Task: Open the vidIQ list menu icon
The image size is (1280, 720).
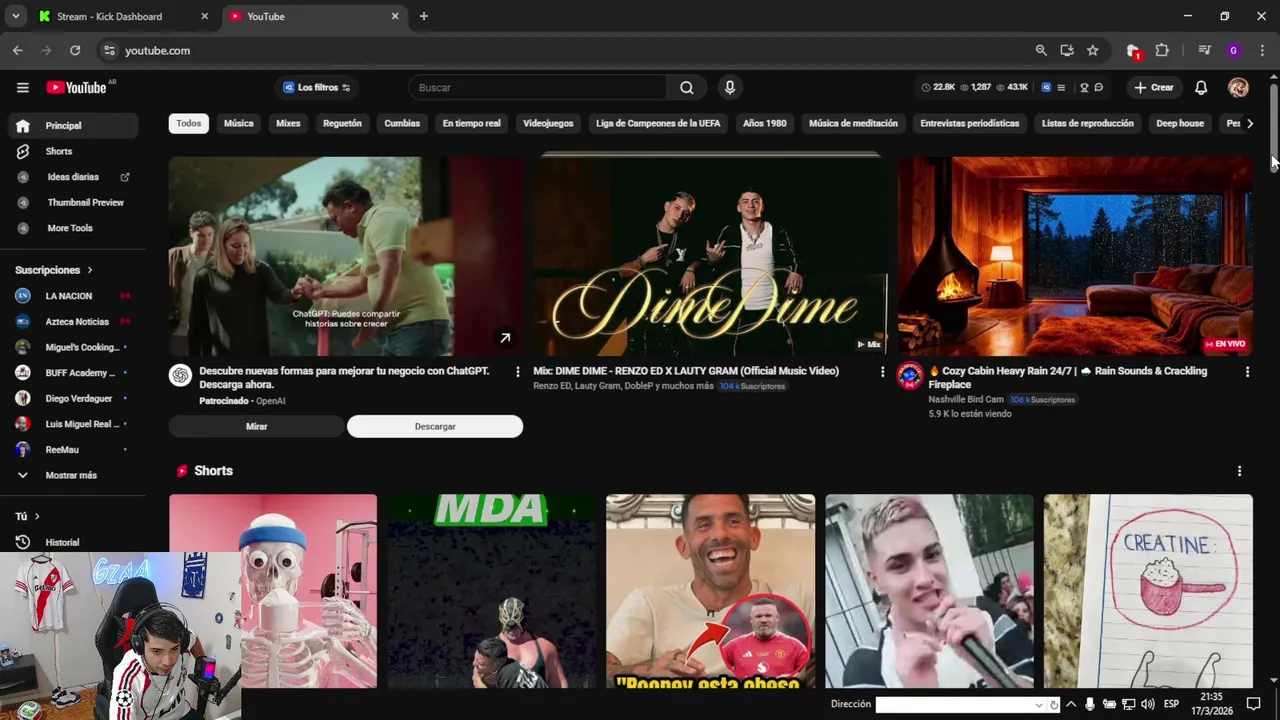Action: pos(1061,87)
